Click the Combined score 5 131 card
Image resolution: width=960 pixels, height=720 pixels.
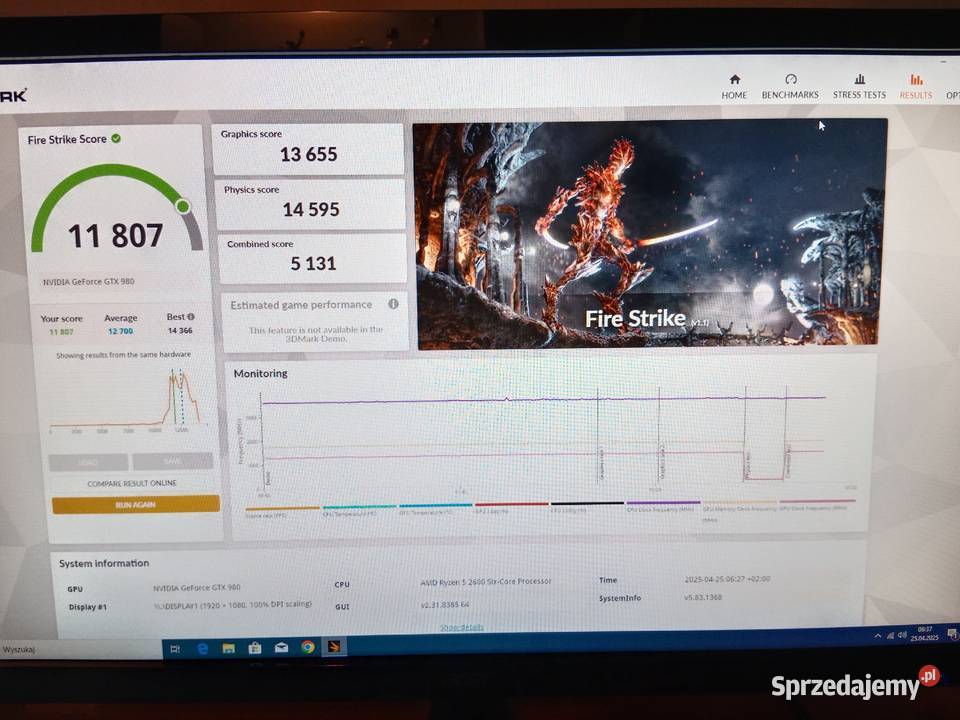click(x=312, y=258)
